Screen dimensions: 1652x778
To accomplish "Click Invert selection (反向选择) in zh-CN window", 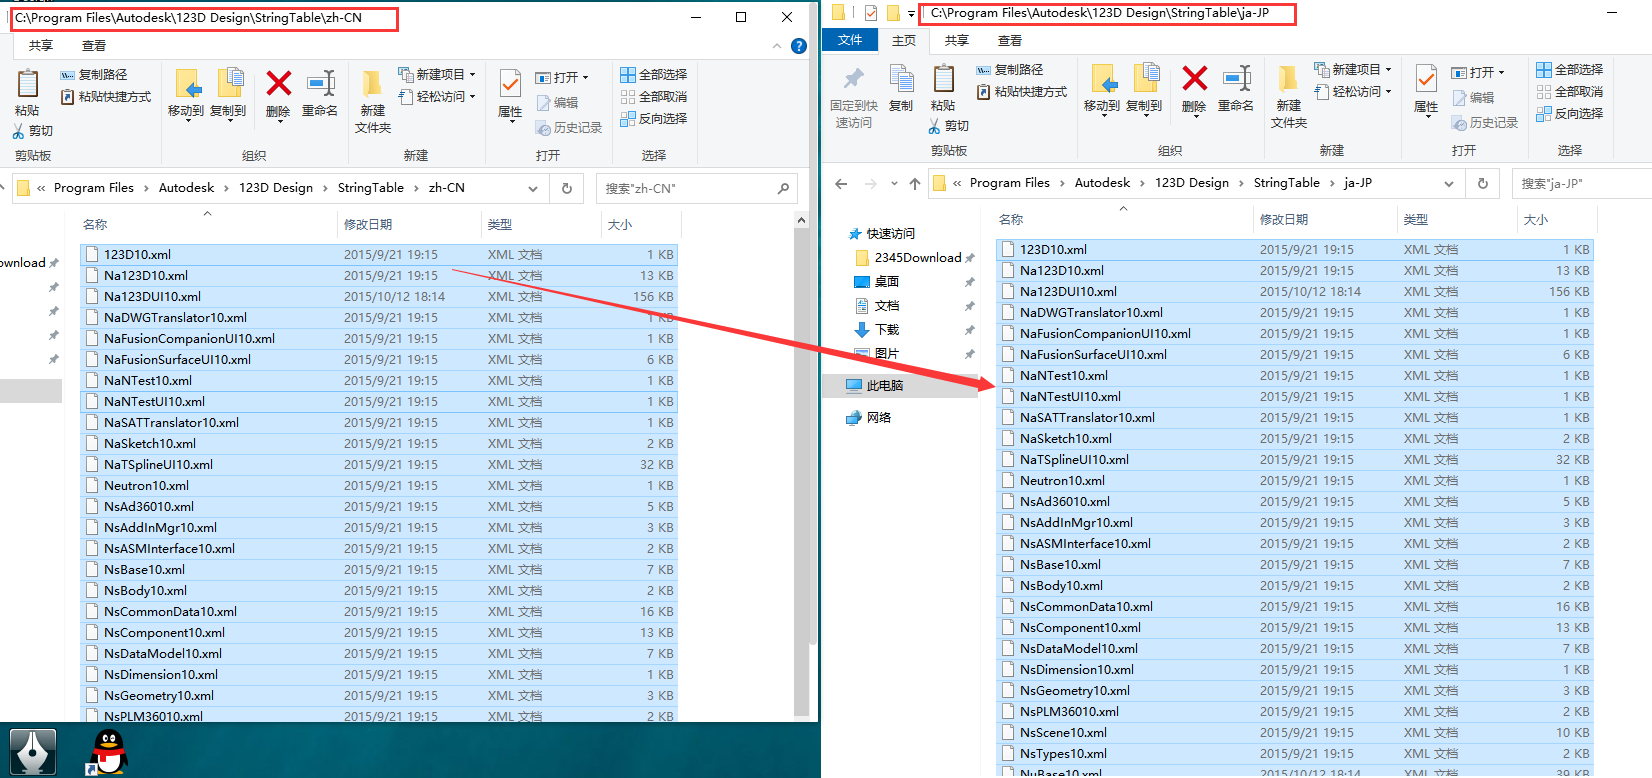I will [653, 119].
